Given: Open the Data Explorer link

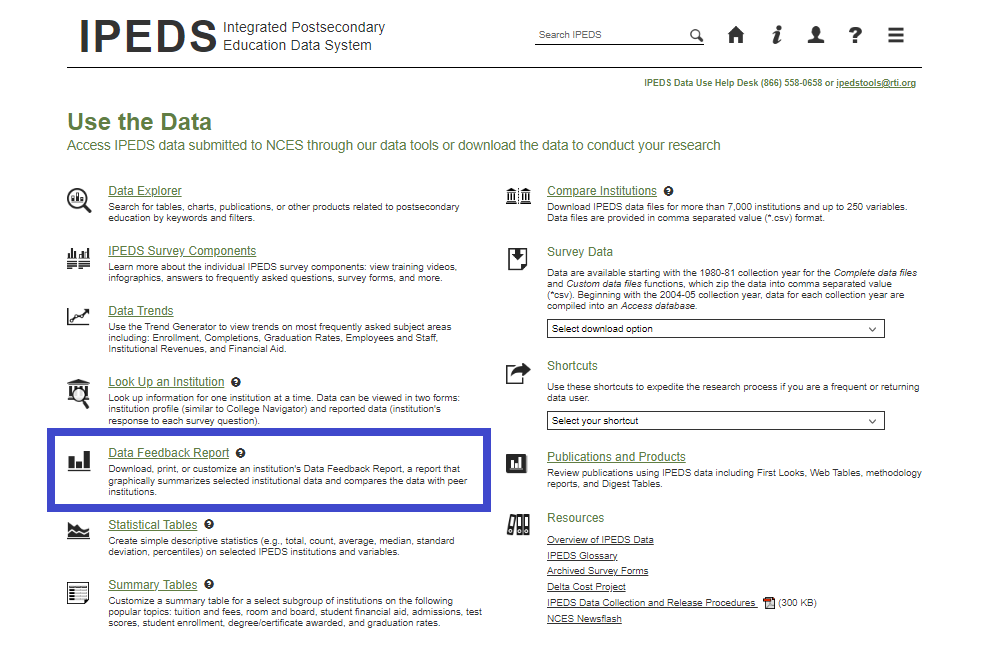Looking at the screenshot, I should click(145, 191).
